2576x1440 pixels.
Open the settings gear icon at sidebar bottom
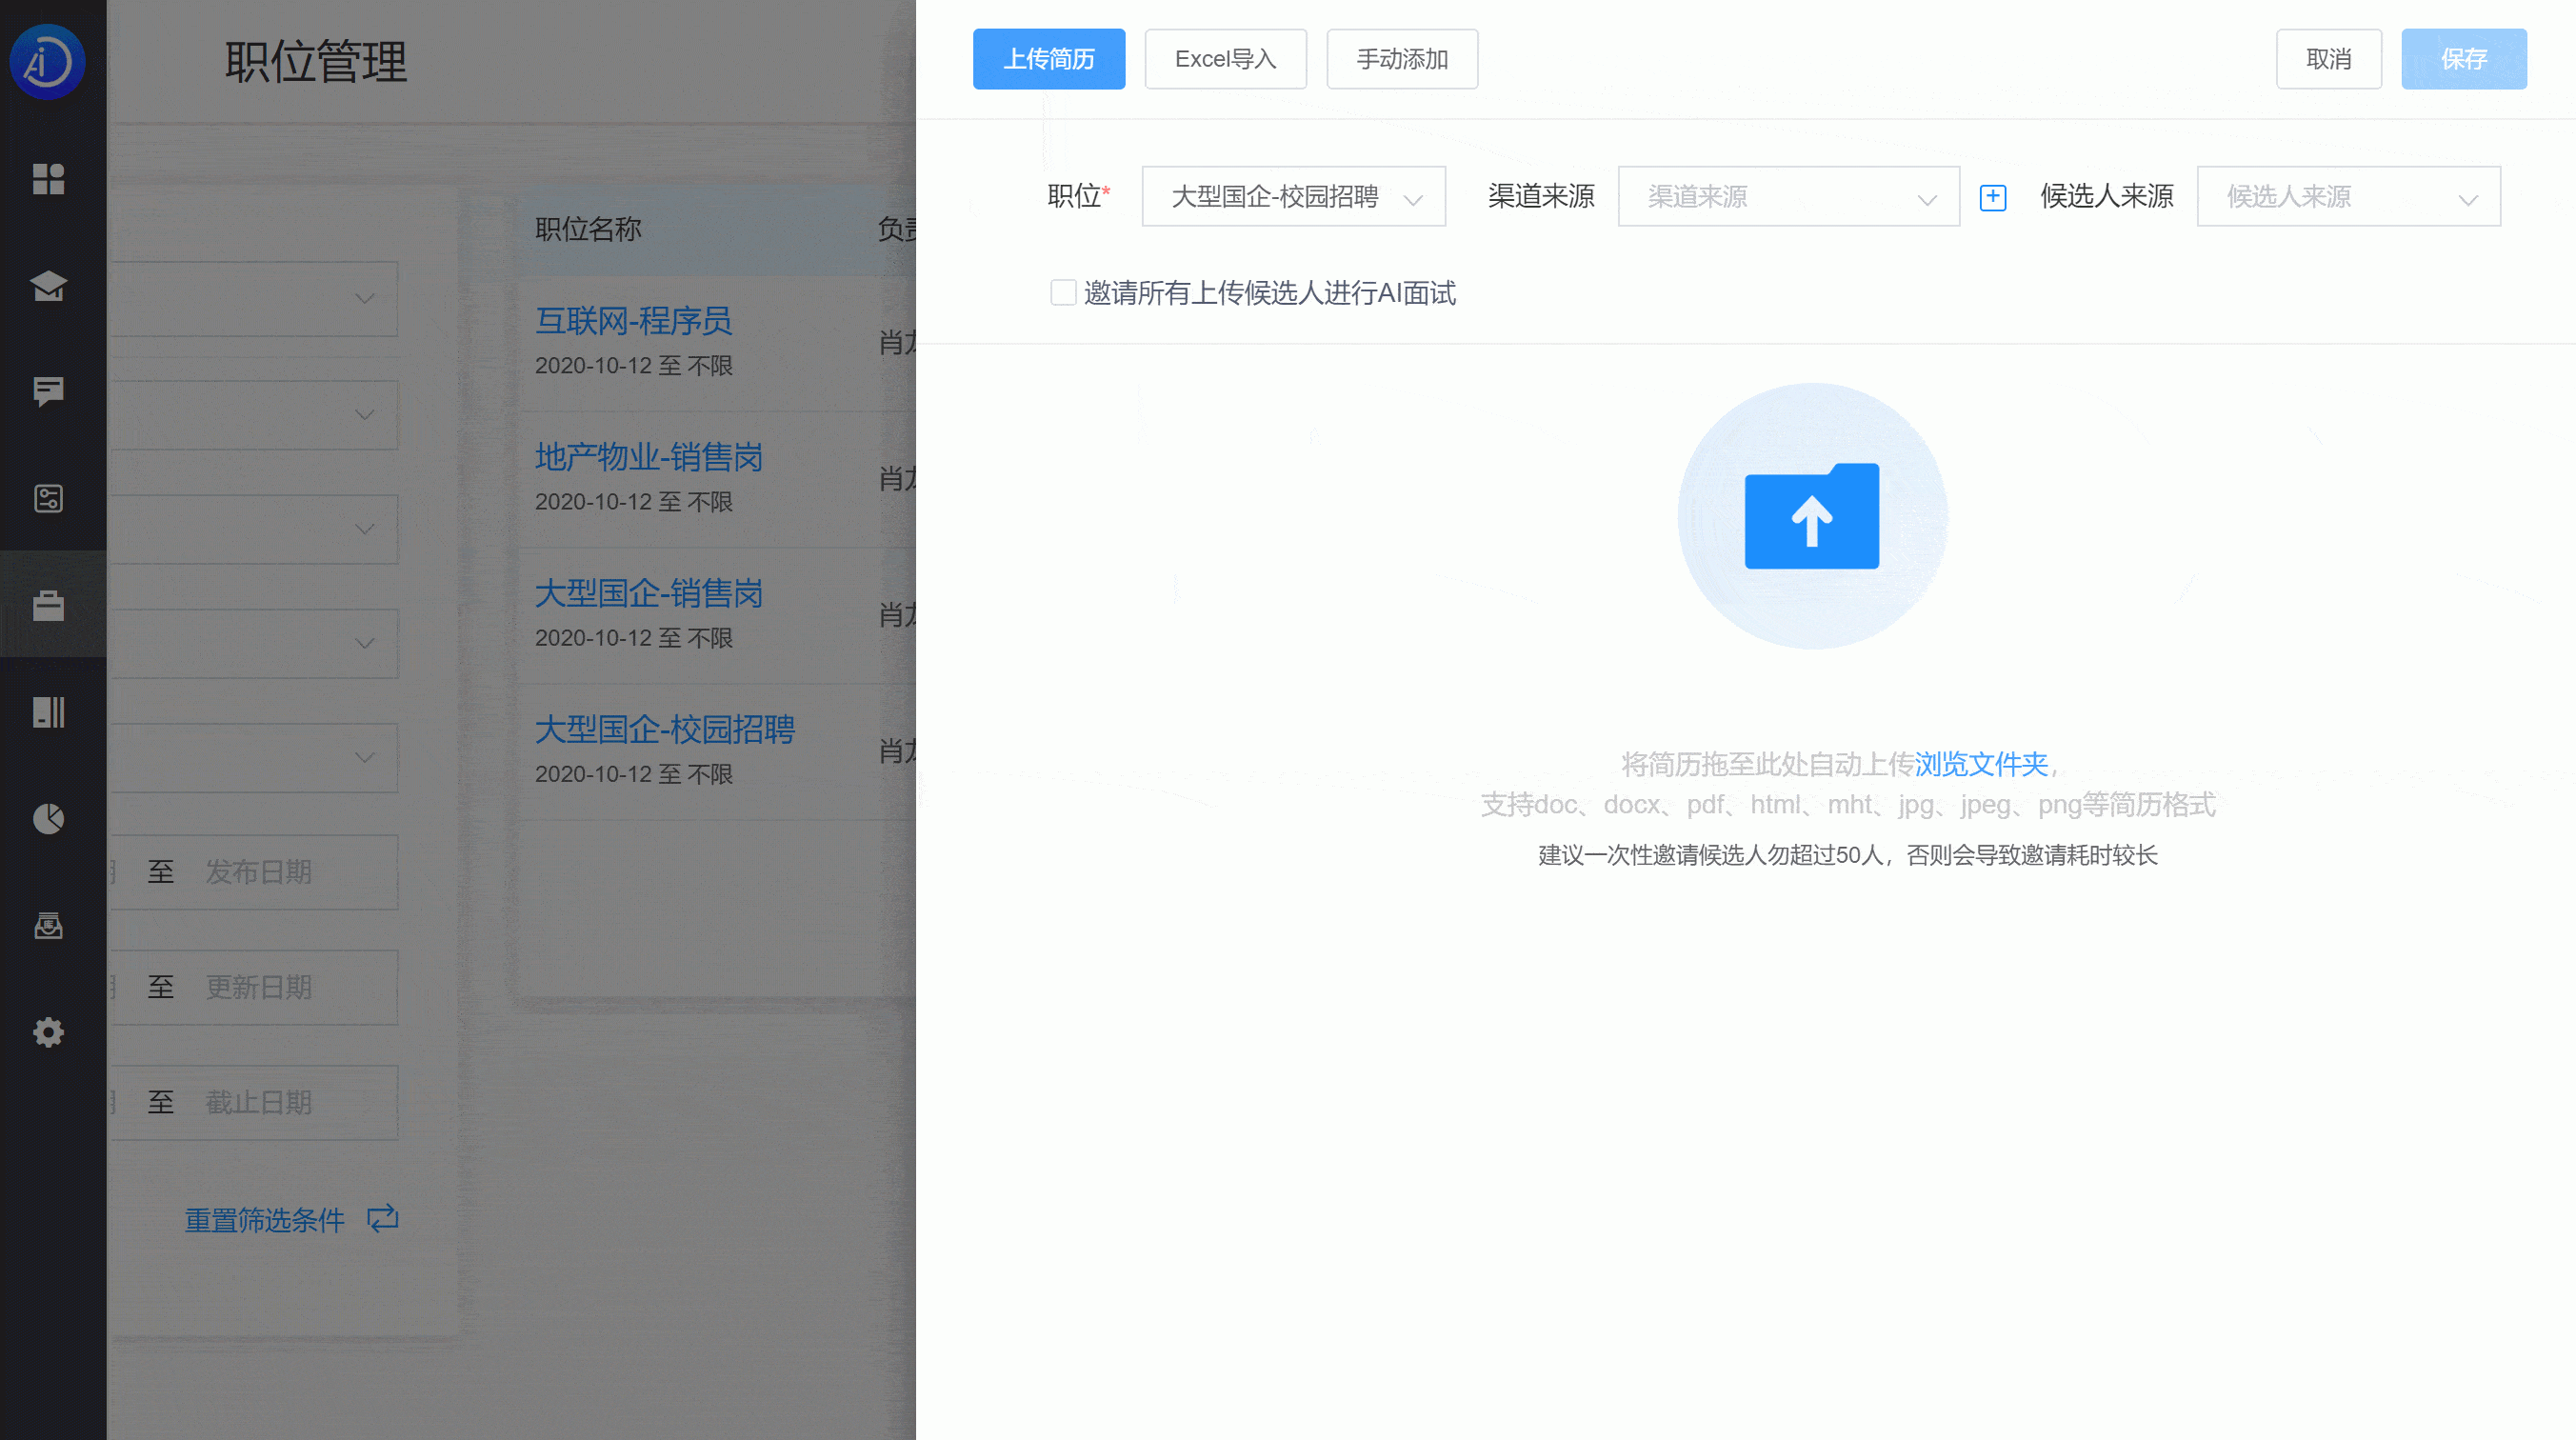pyautogui.click(x=49, y=1032)
